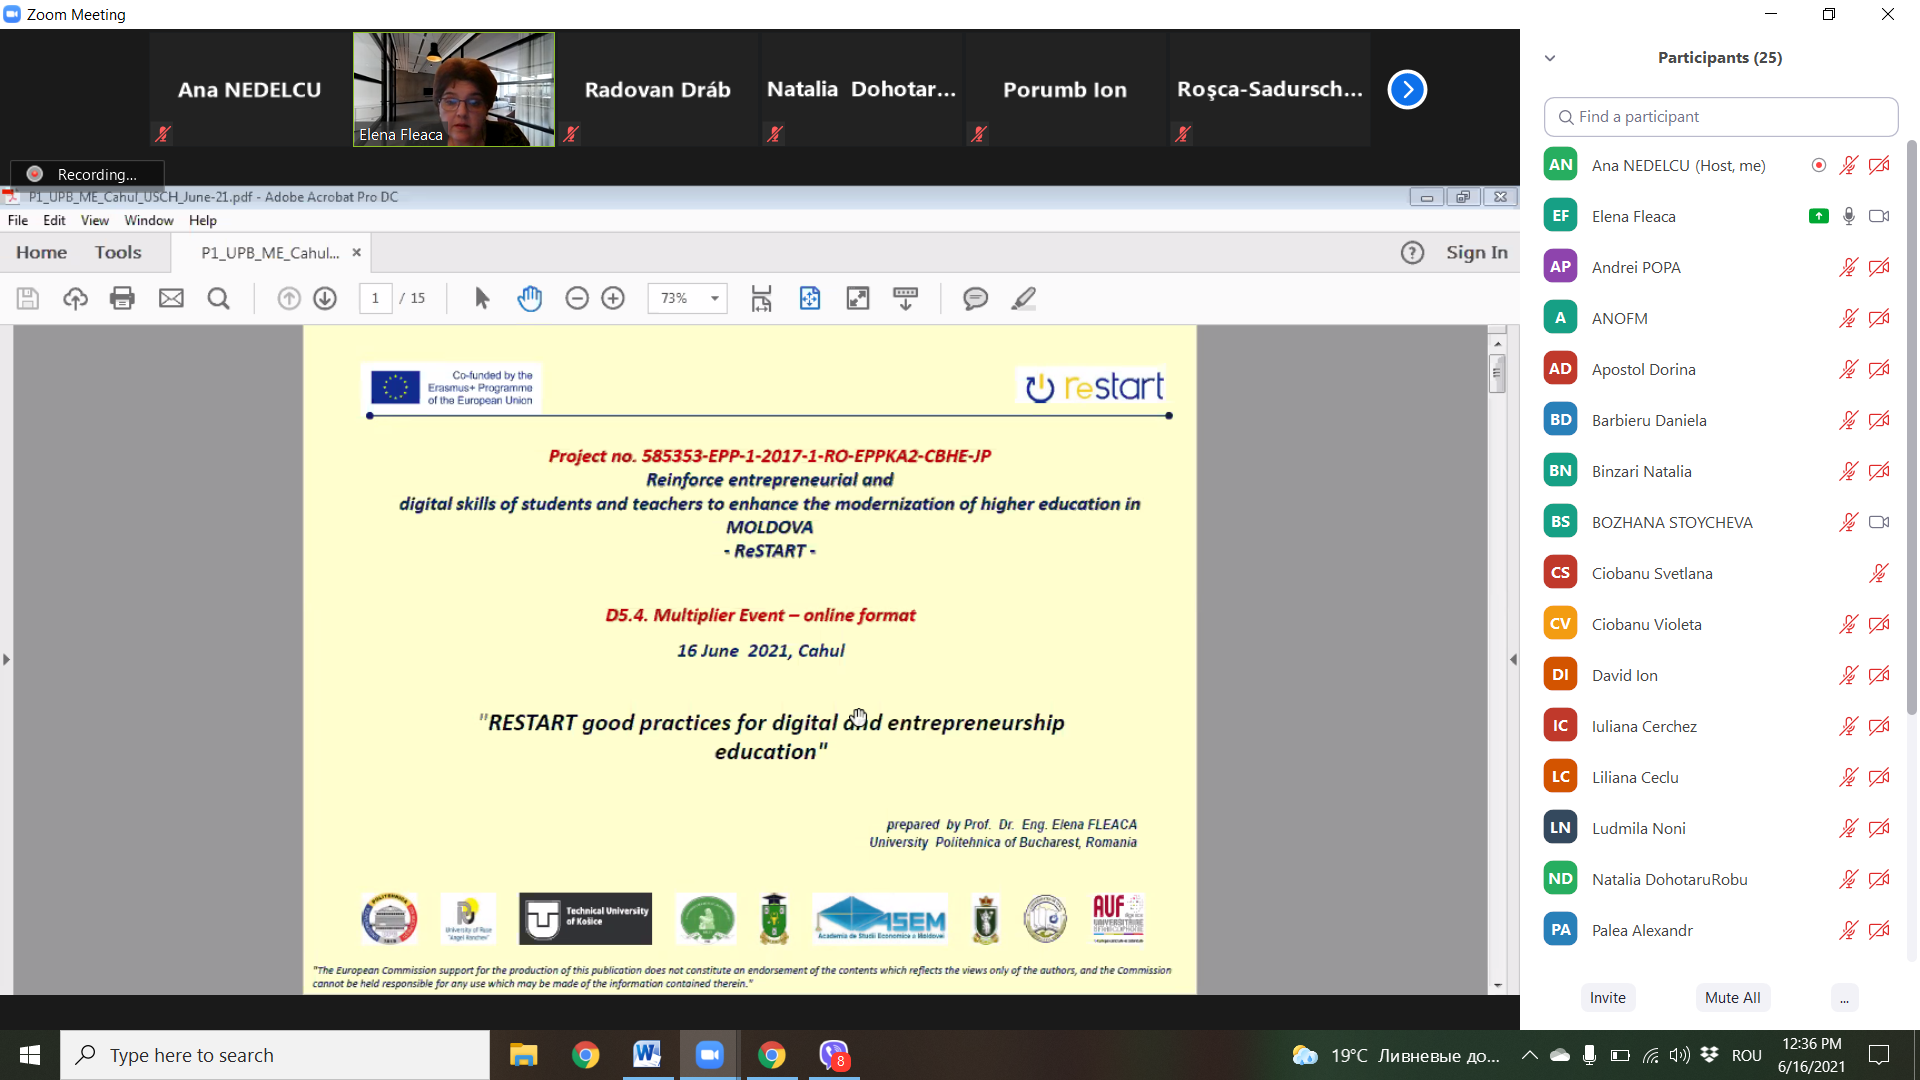Viewport: 1920px width, 1080px height.
Task: Open the Help menu
Action: point(203,220)
